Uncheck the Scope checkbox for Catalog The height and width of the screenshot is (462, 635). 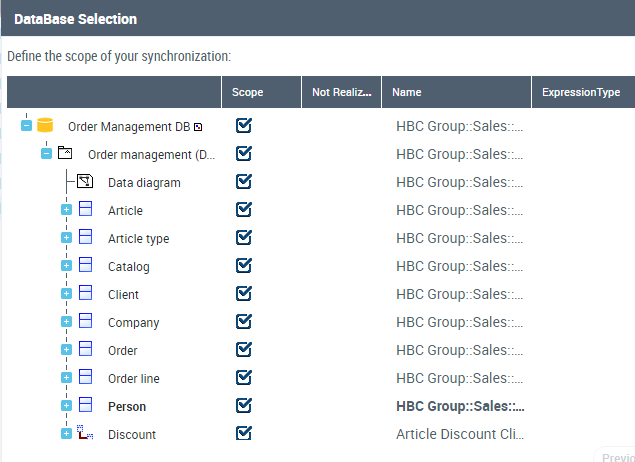tap(244, 266)
